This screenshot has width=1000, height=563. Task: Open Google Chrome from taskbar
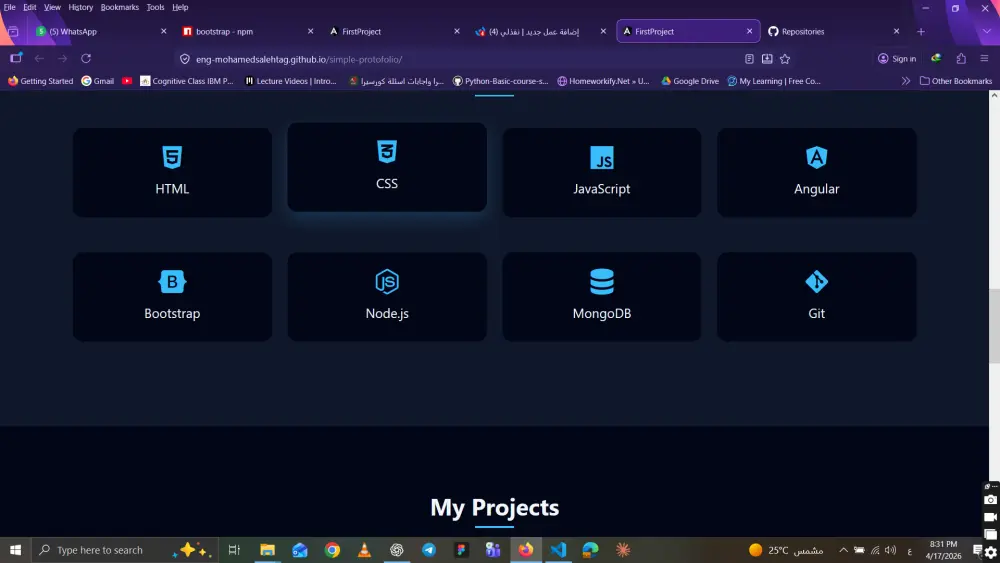click(x=332, y=550)
